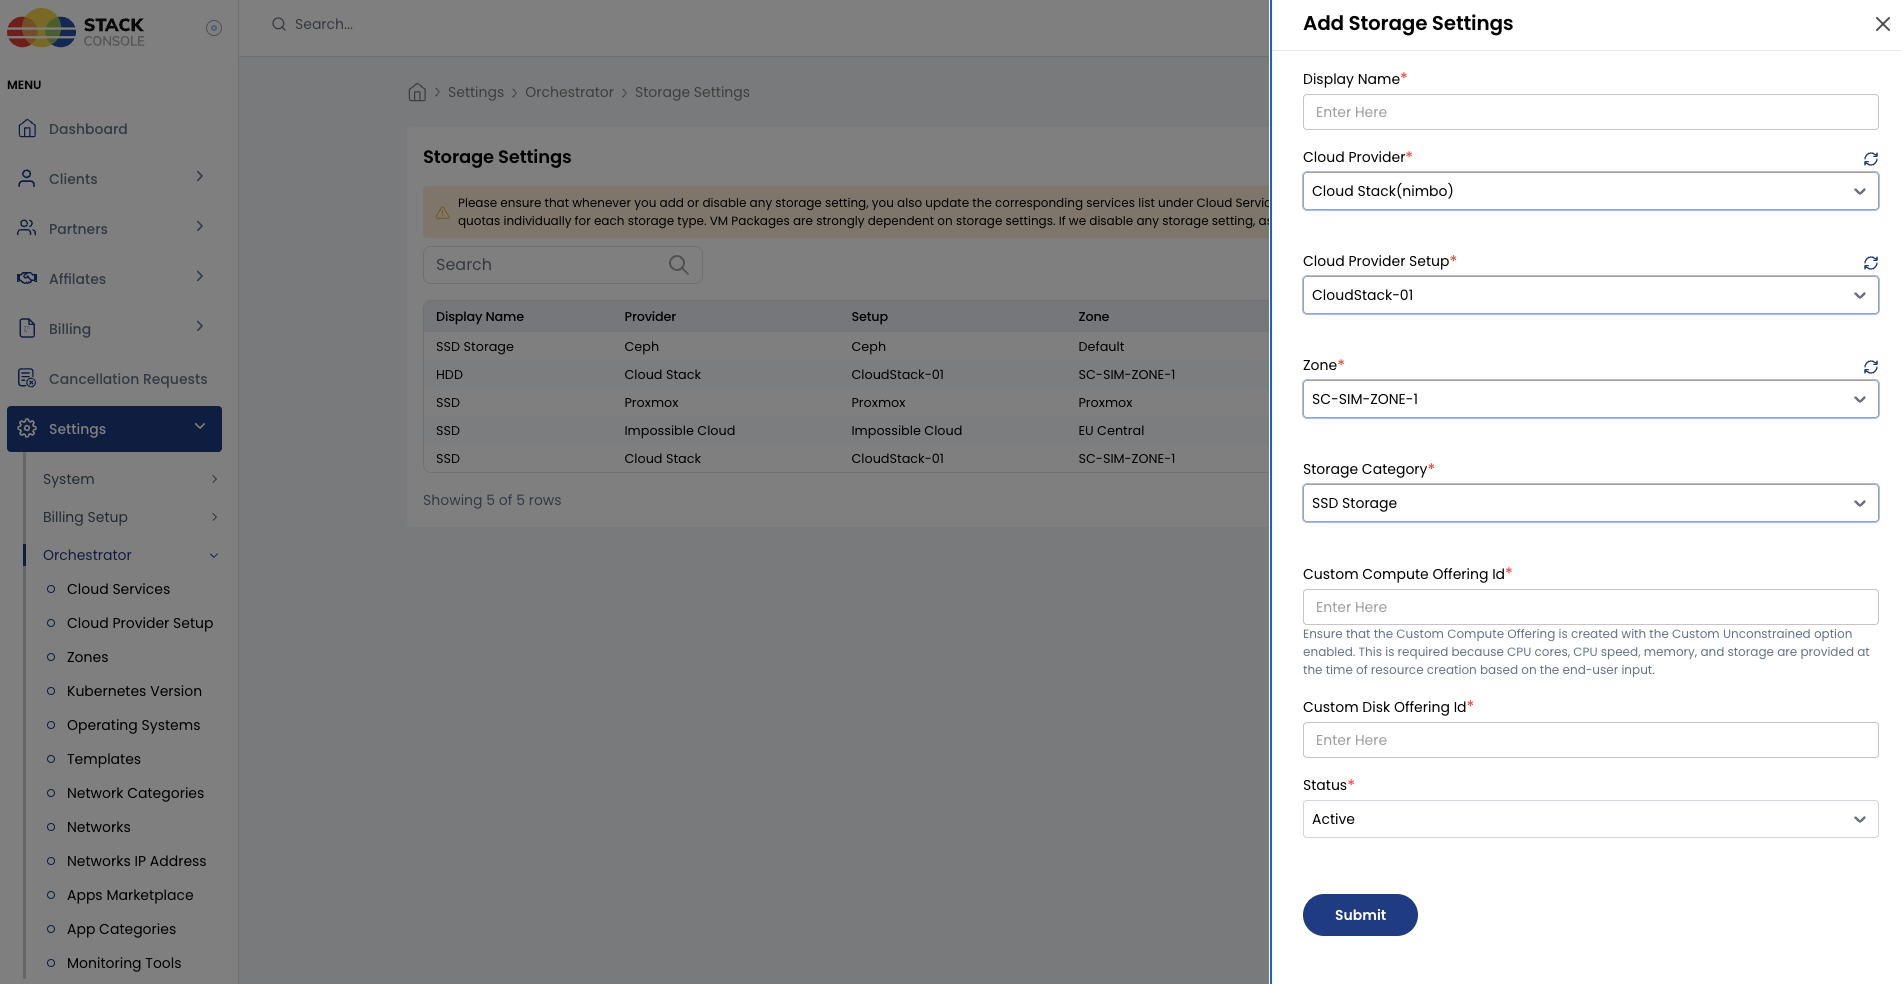
Task: Open Apps Marketplace submenu item
Action: click(130, 895)
